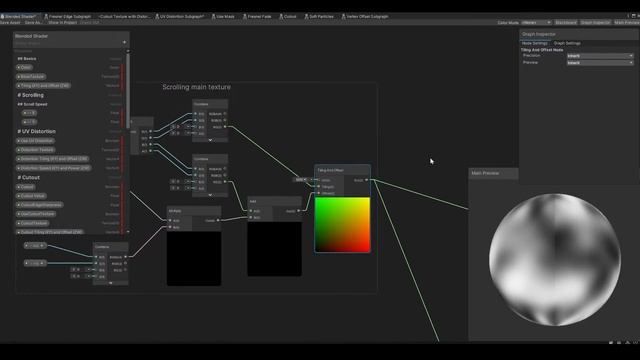The image size is (640, 360).
Task: Click the sphere in Main Preview
Action: click(555, 260)
